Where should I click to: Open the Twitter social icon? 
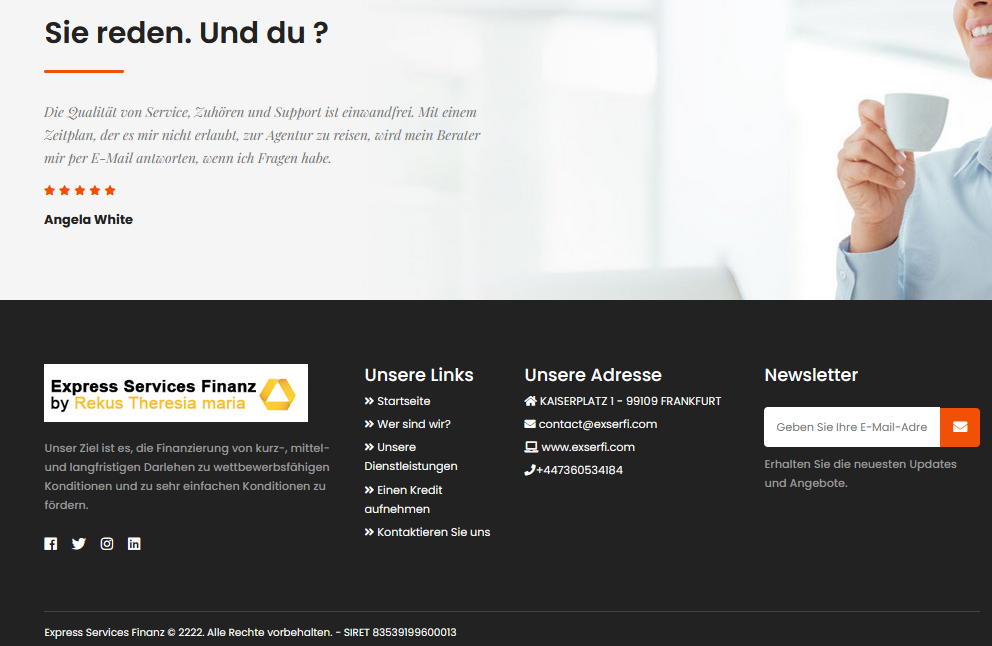(78, 544)
